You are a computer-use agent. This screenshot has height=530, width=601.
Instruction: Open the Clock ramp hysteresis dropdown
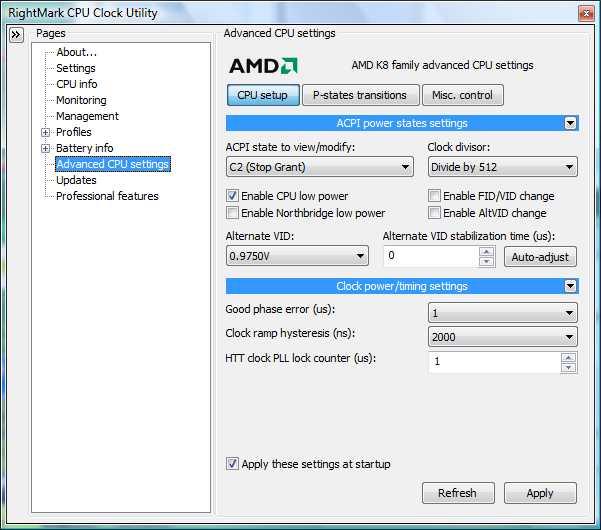(x=502, y=337)
